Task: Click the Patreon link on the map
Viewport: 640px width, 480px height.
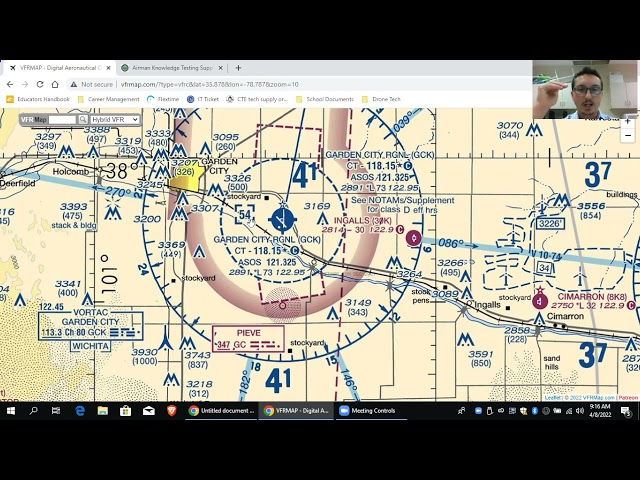Action: 628,398
